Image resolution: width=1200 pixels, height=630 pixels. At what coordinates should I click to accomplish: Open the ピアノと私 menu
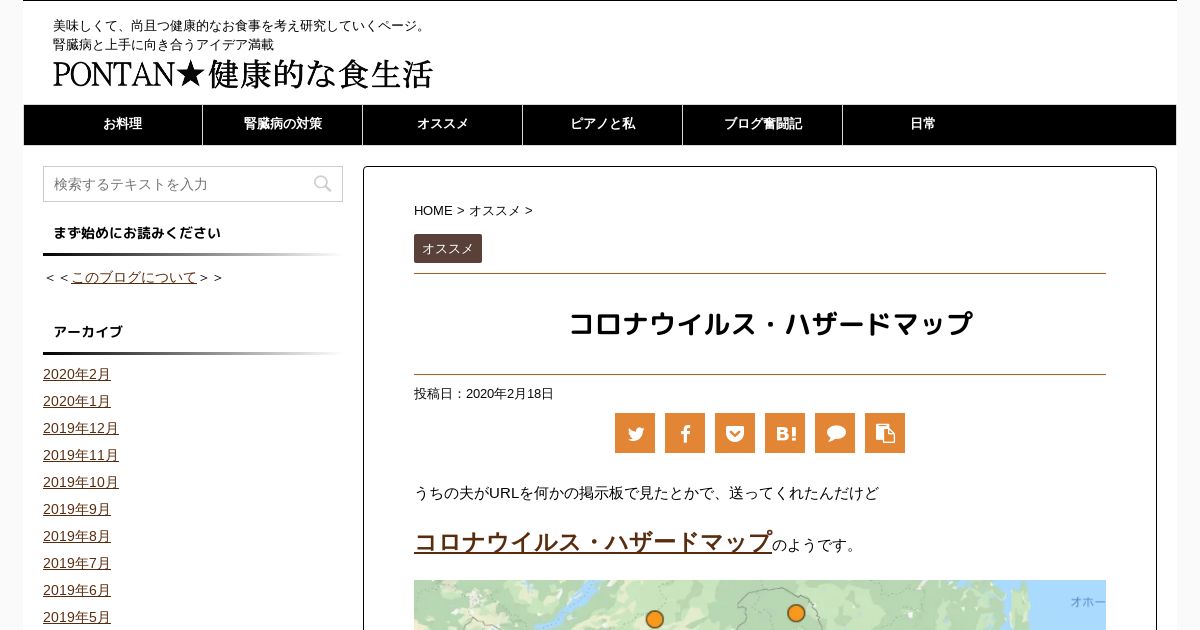603,124
